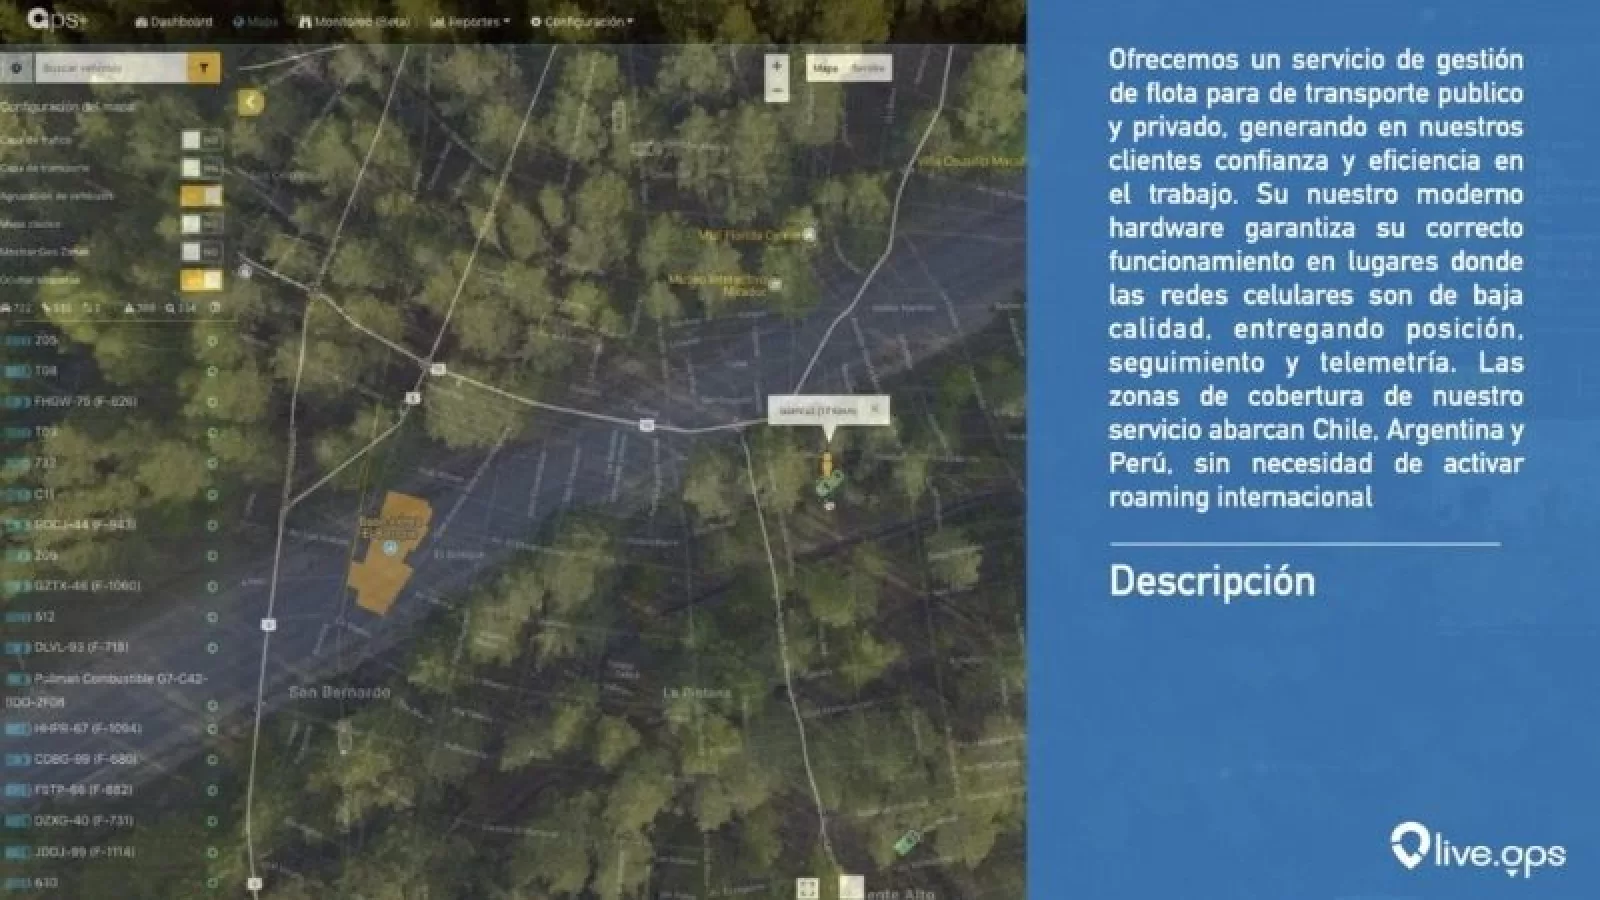Click the gear icon beside the vehicle search
This screenshot has width=1600, height=900.
pos(16,68)
